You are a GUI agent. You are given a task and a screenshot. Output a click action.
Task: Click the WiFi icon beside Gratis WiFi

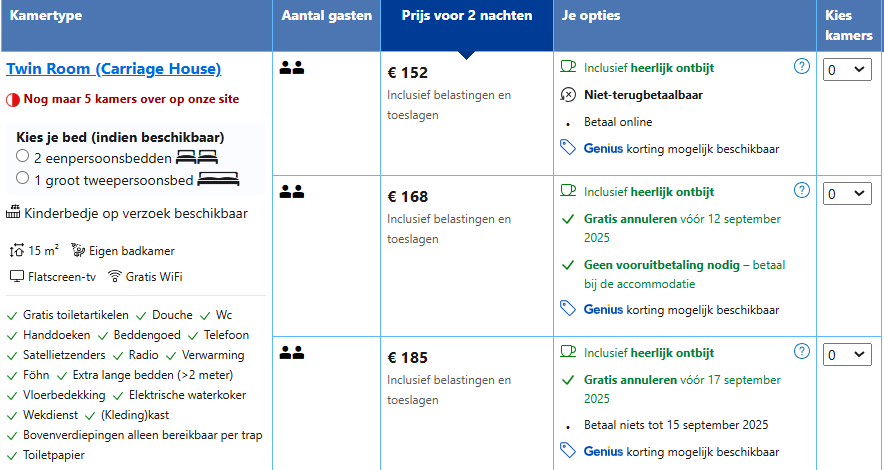tap(115, 276)
